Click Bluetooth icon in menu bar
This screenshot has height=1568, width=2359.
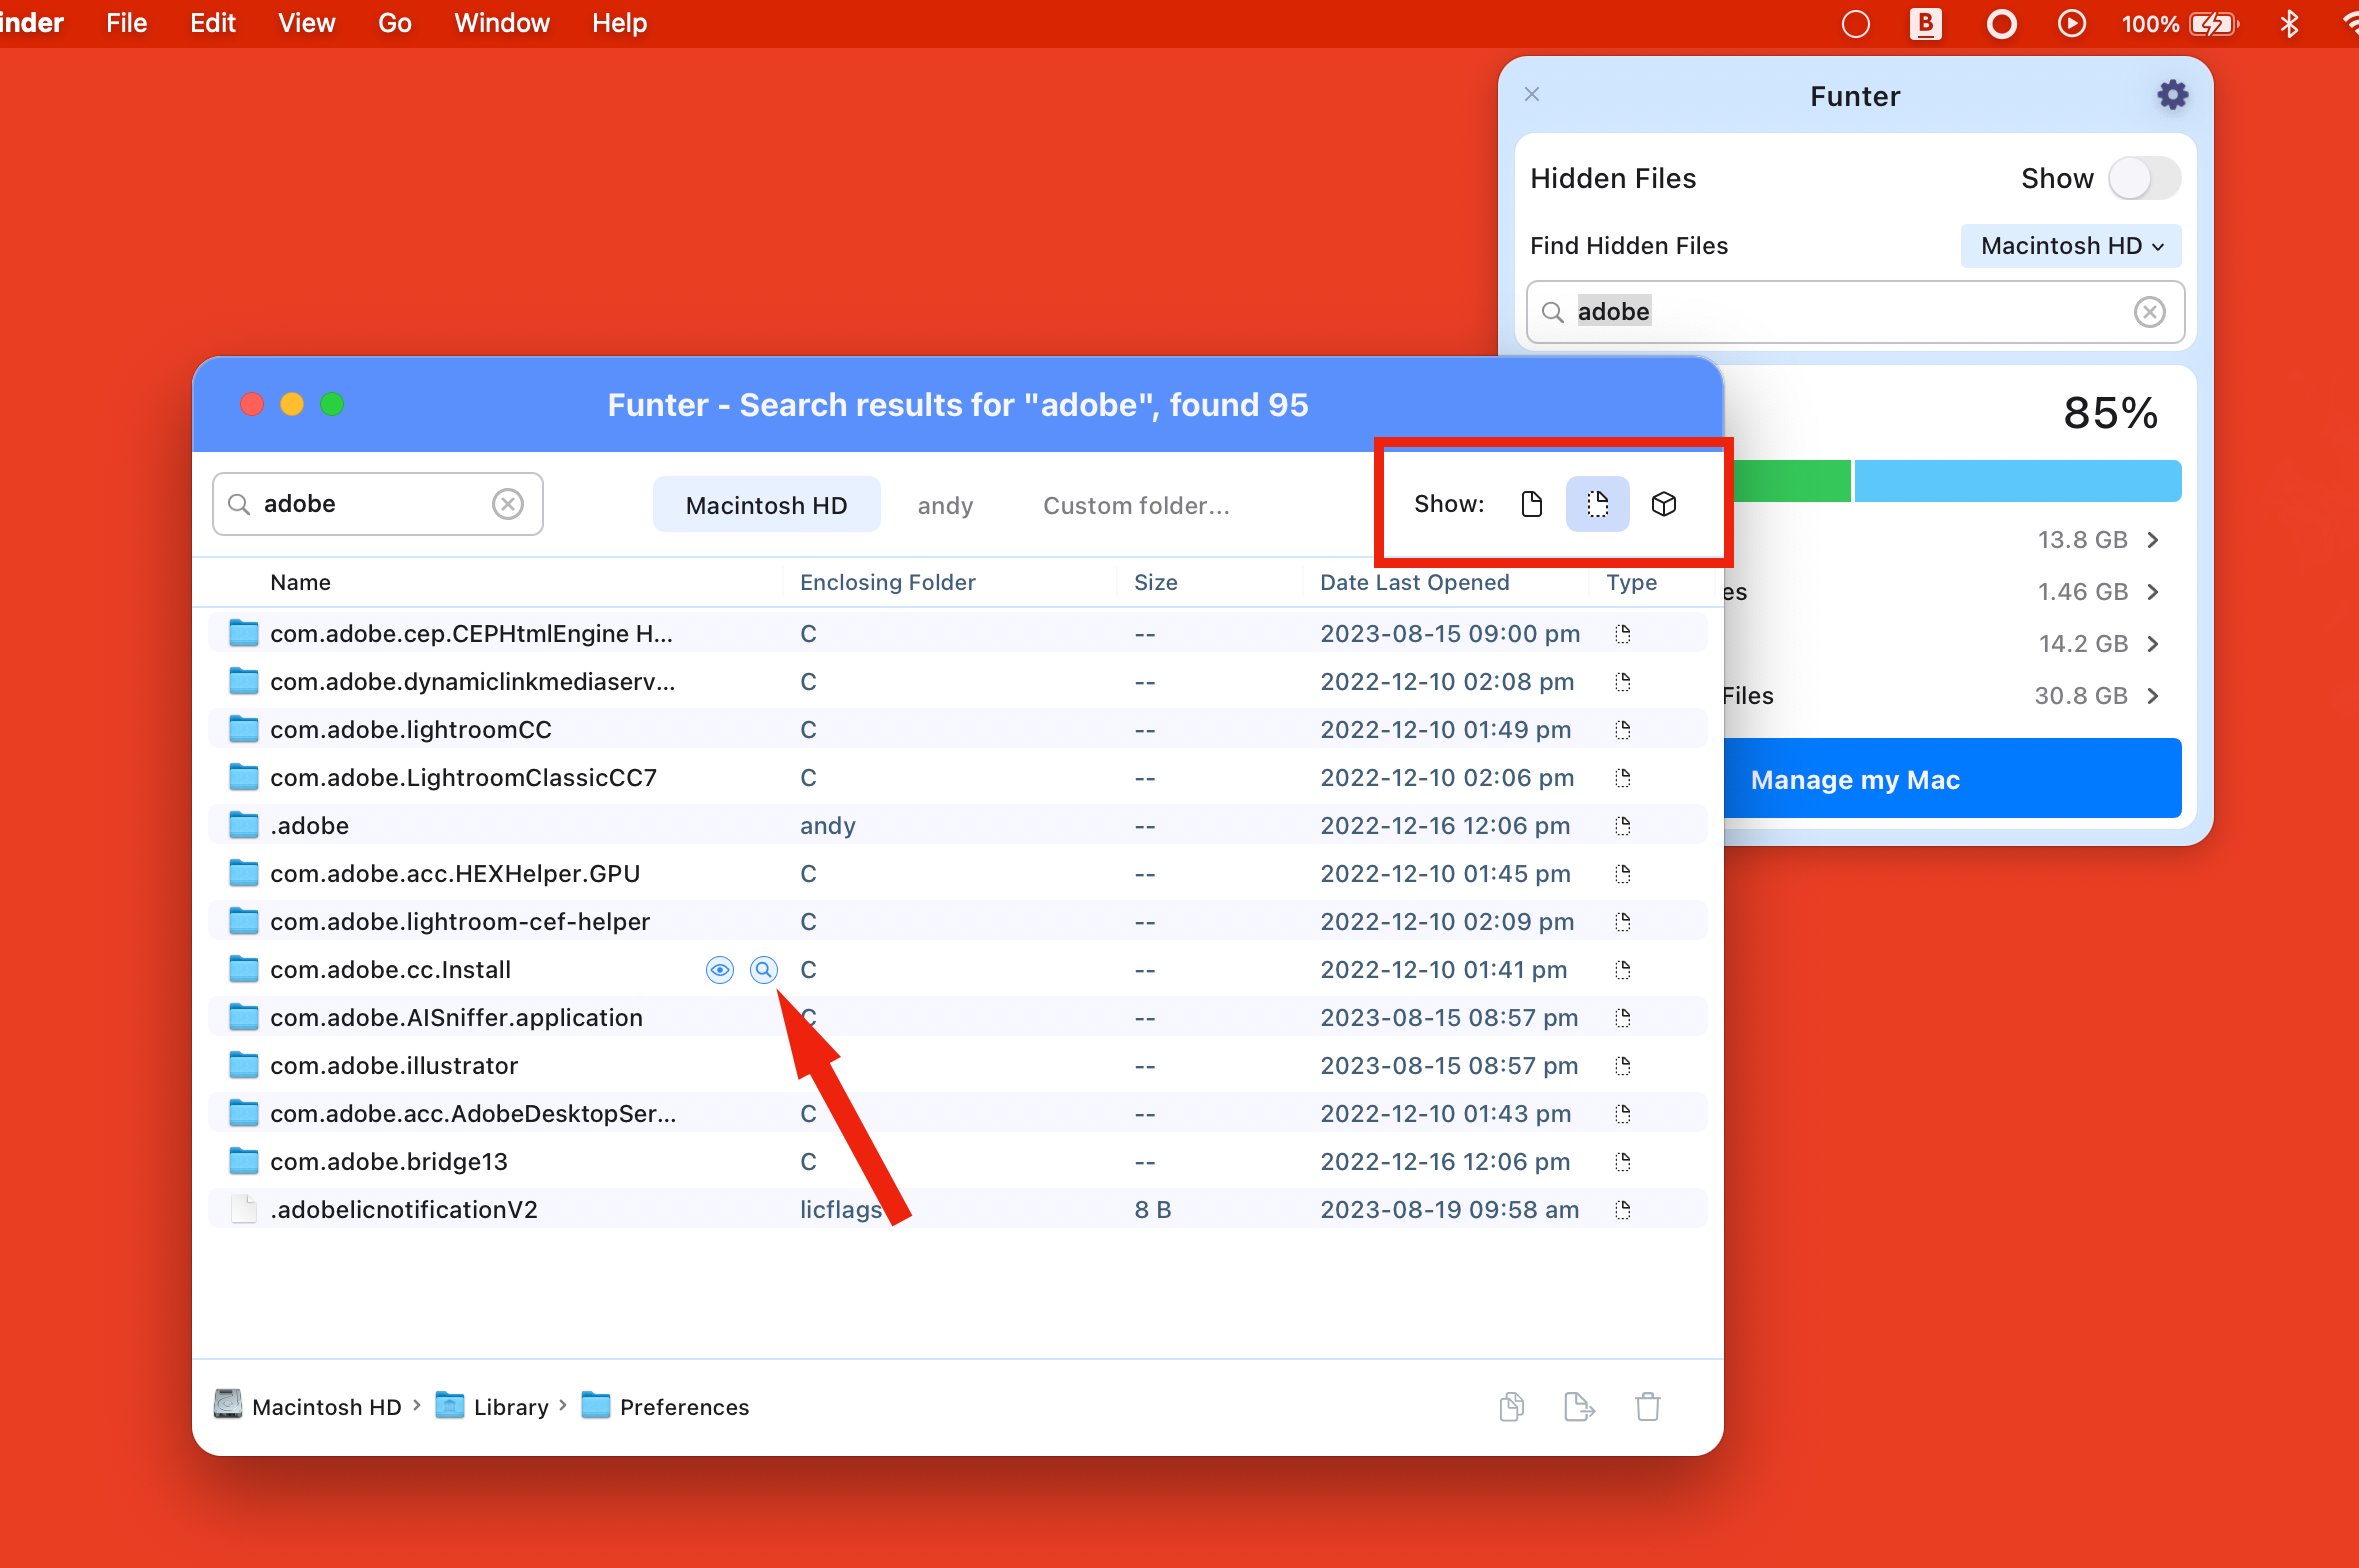(x=2289, y=23)
